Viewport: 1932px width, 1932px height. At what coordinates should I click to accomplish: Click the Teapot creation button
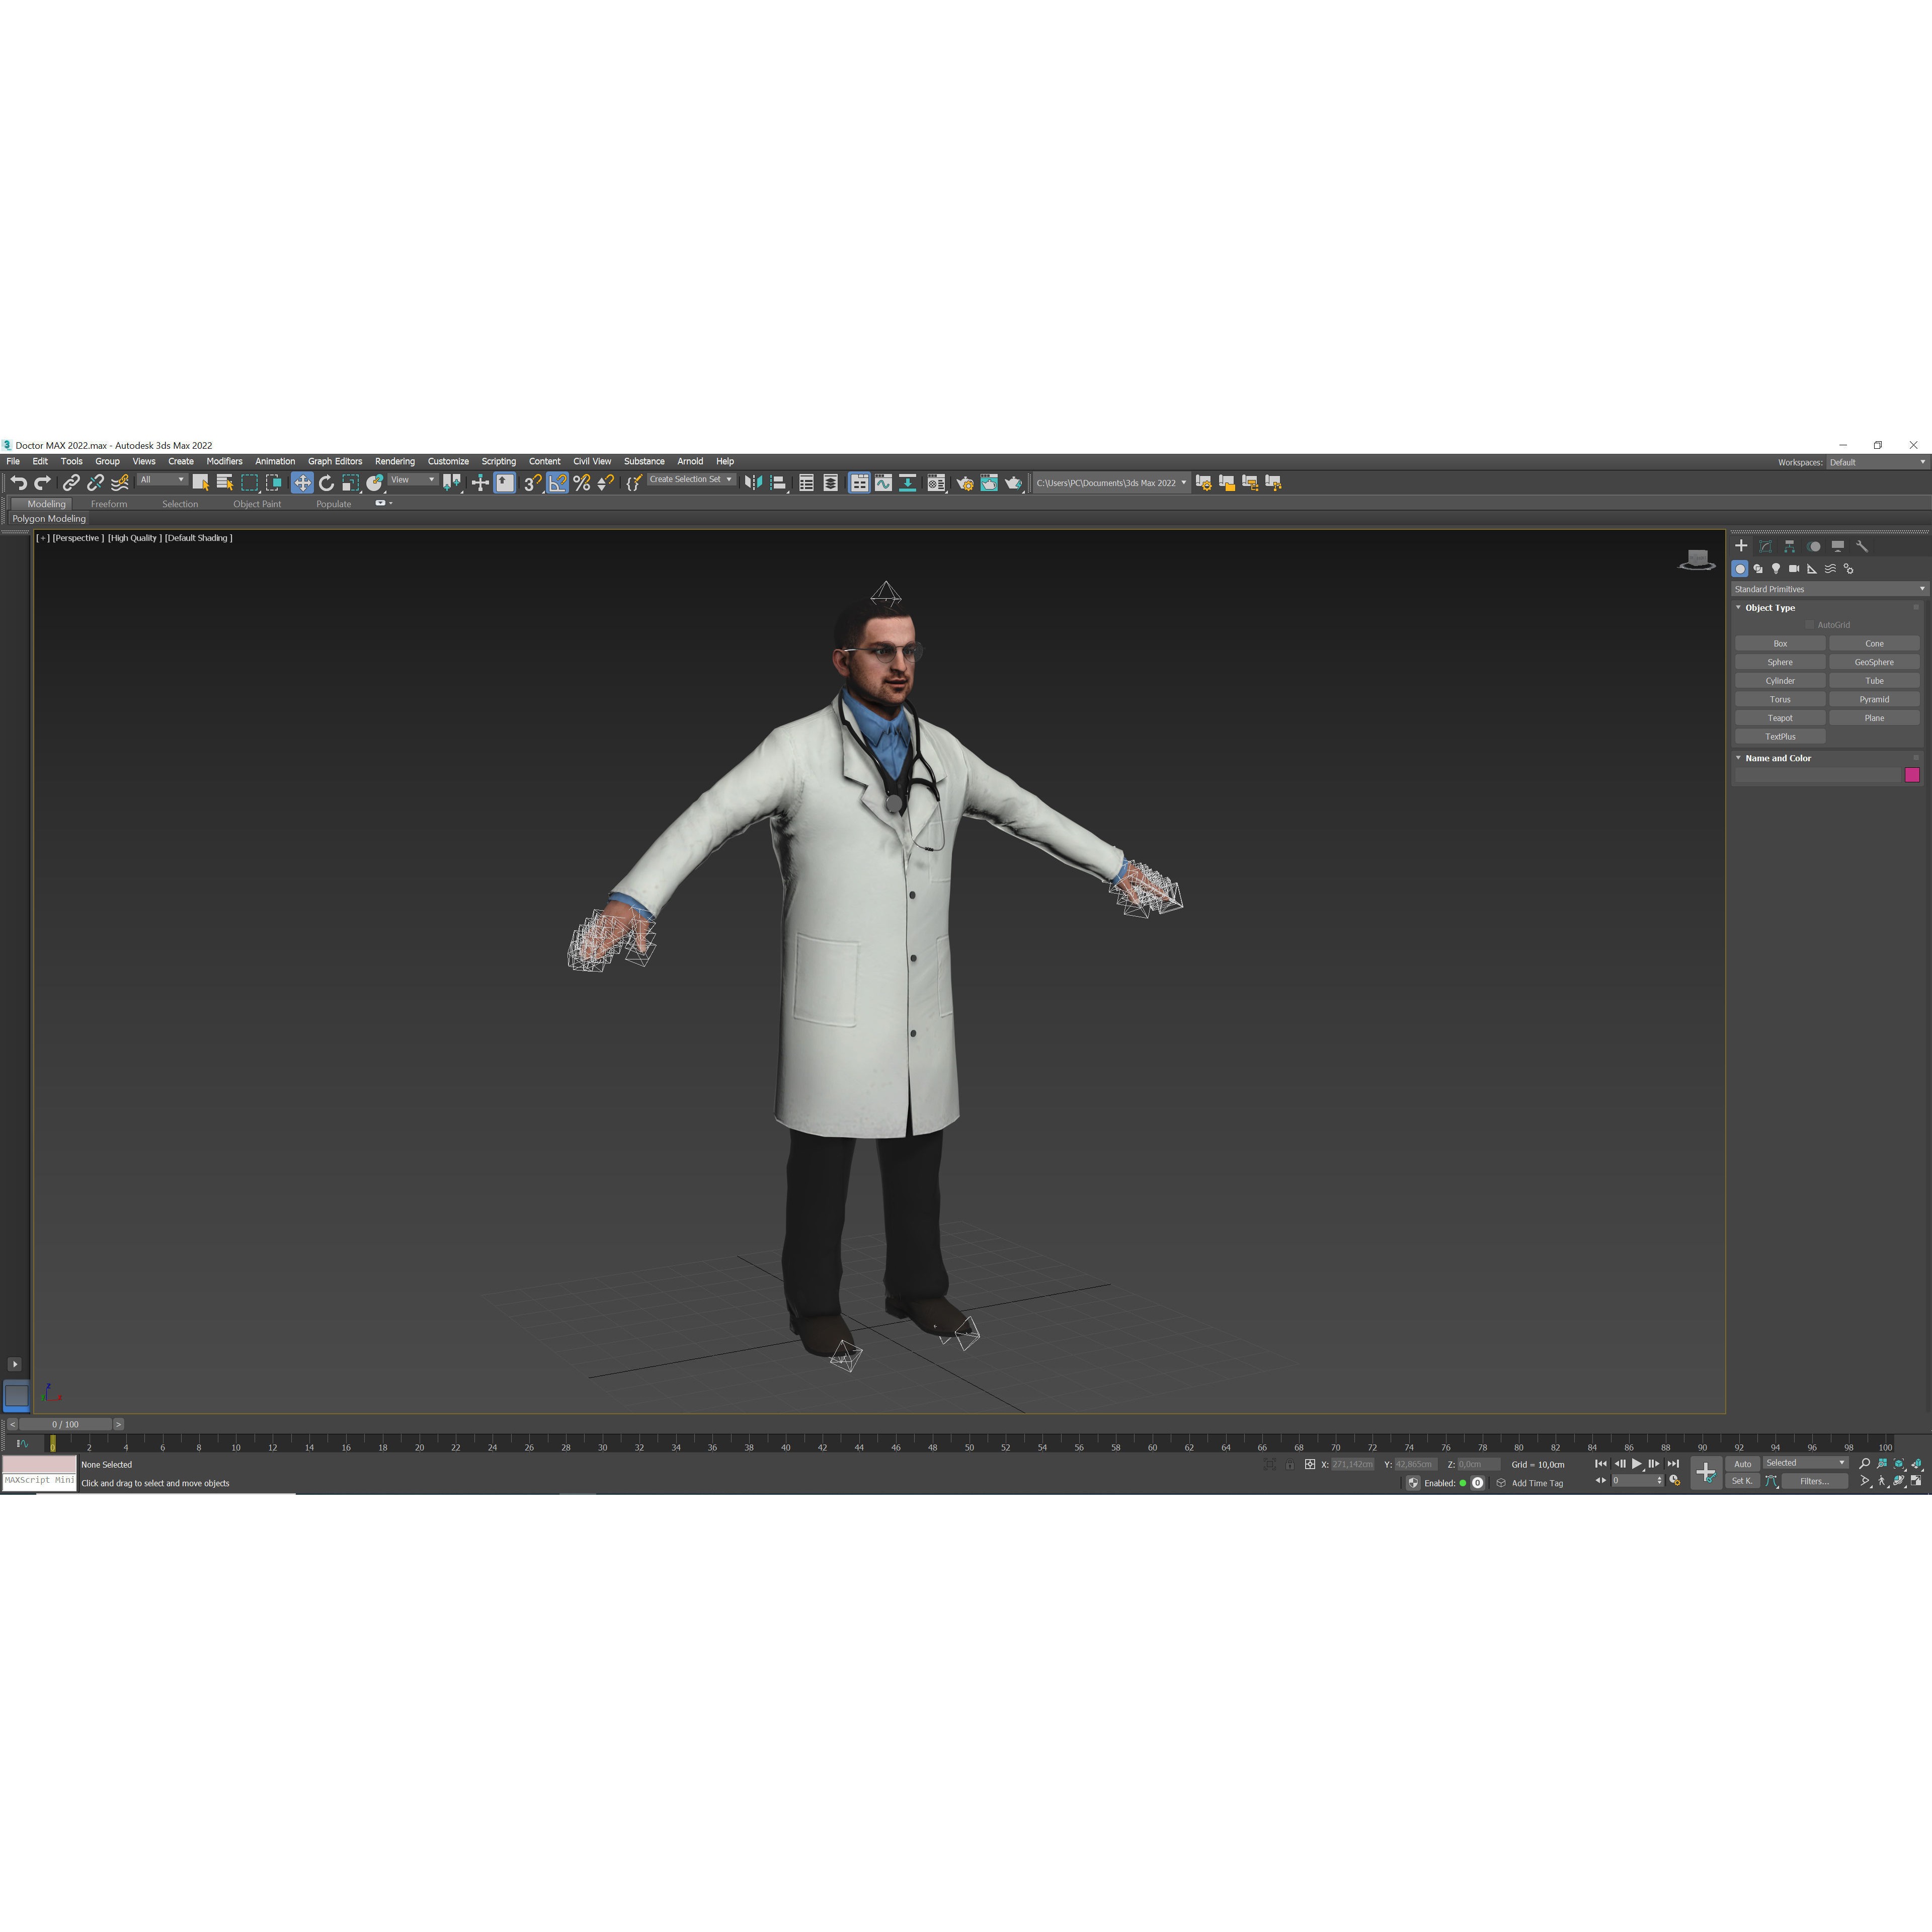coord(1780,718)
